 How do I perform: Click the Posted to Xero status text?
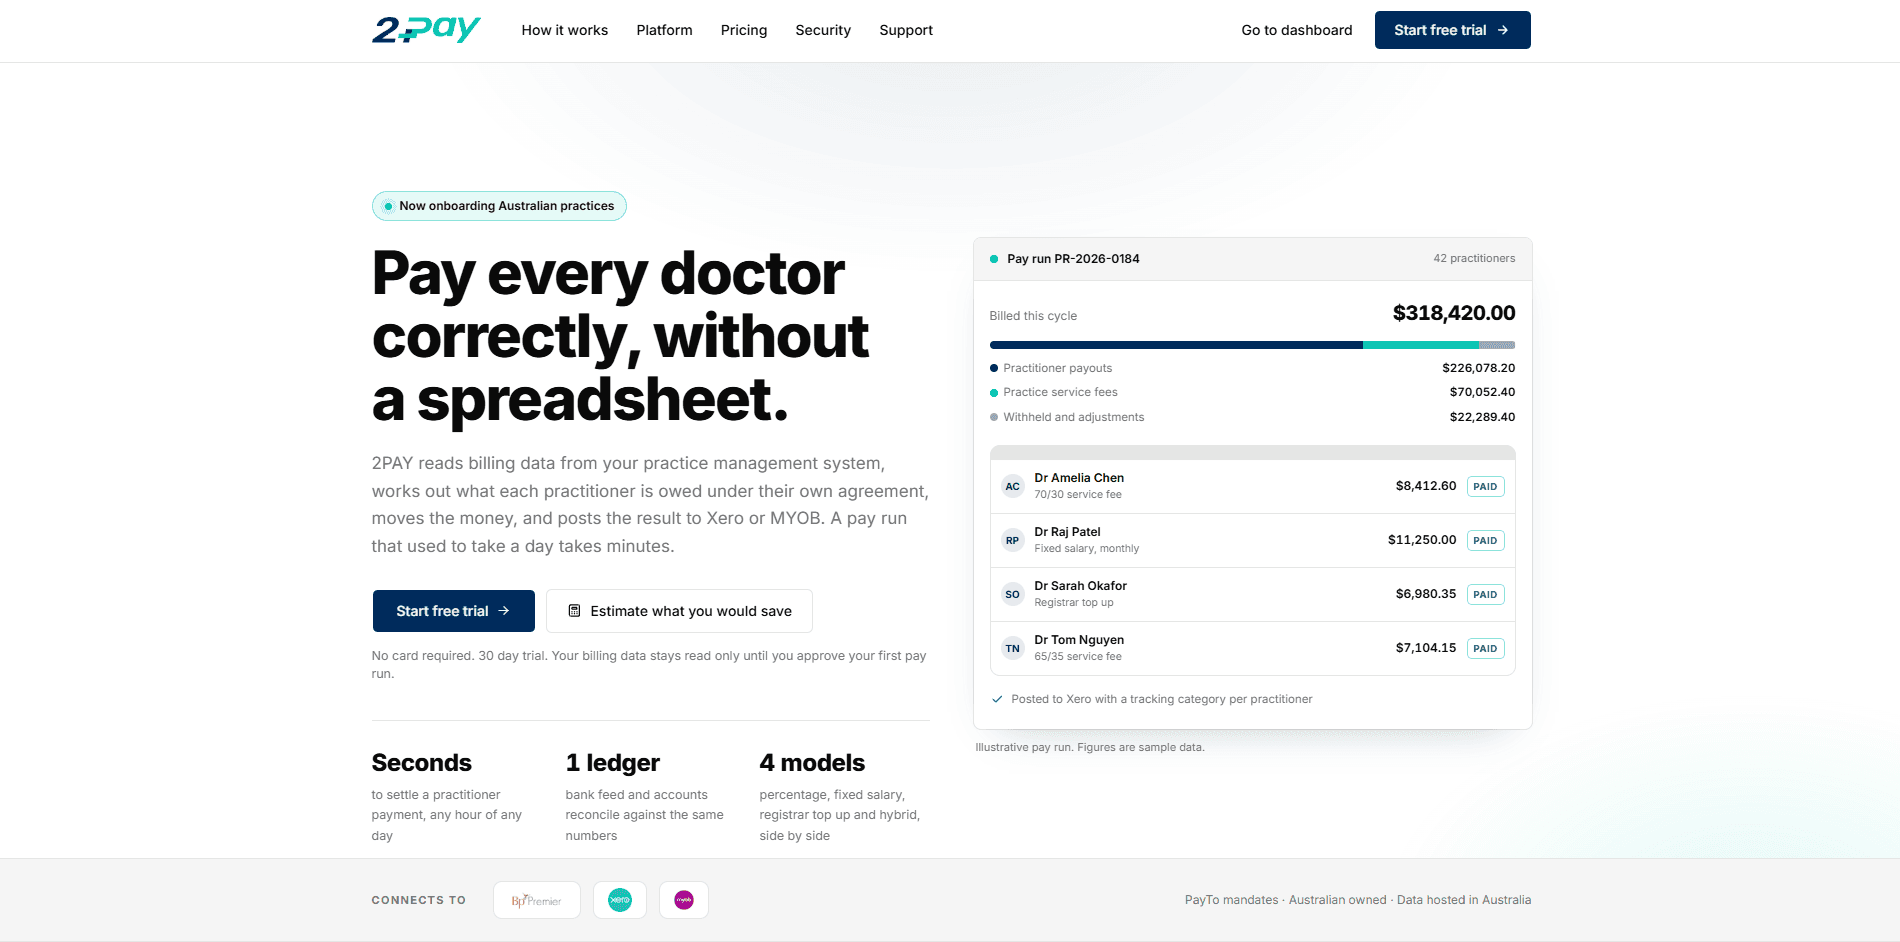pos(1162,699)
